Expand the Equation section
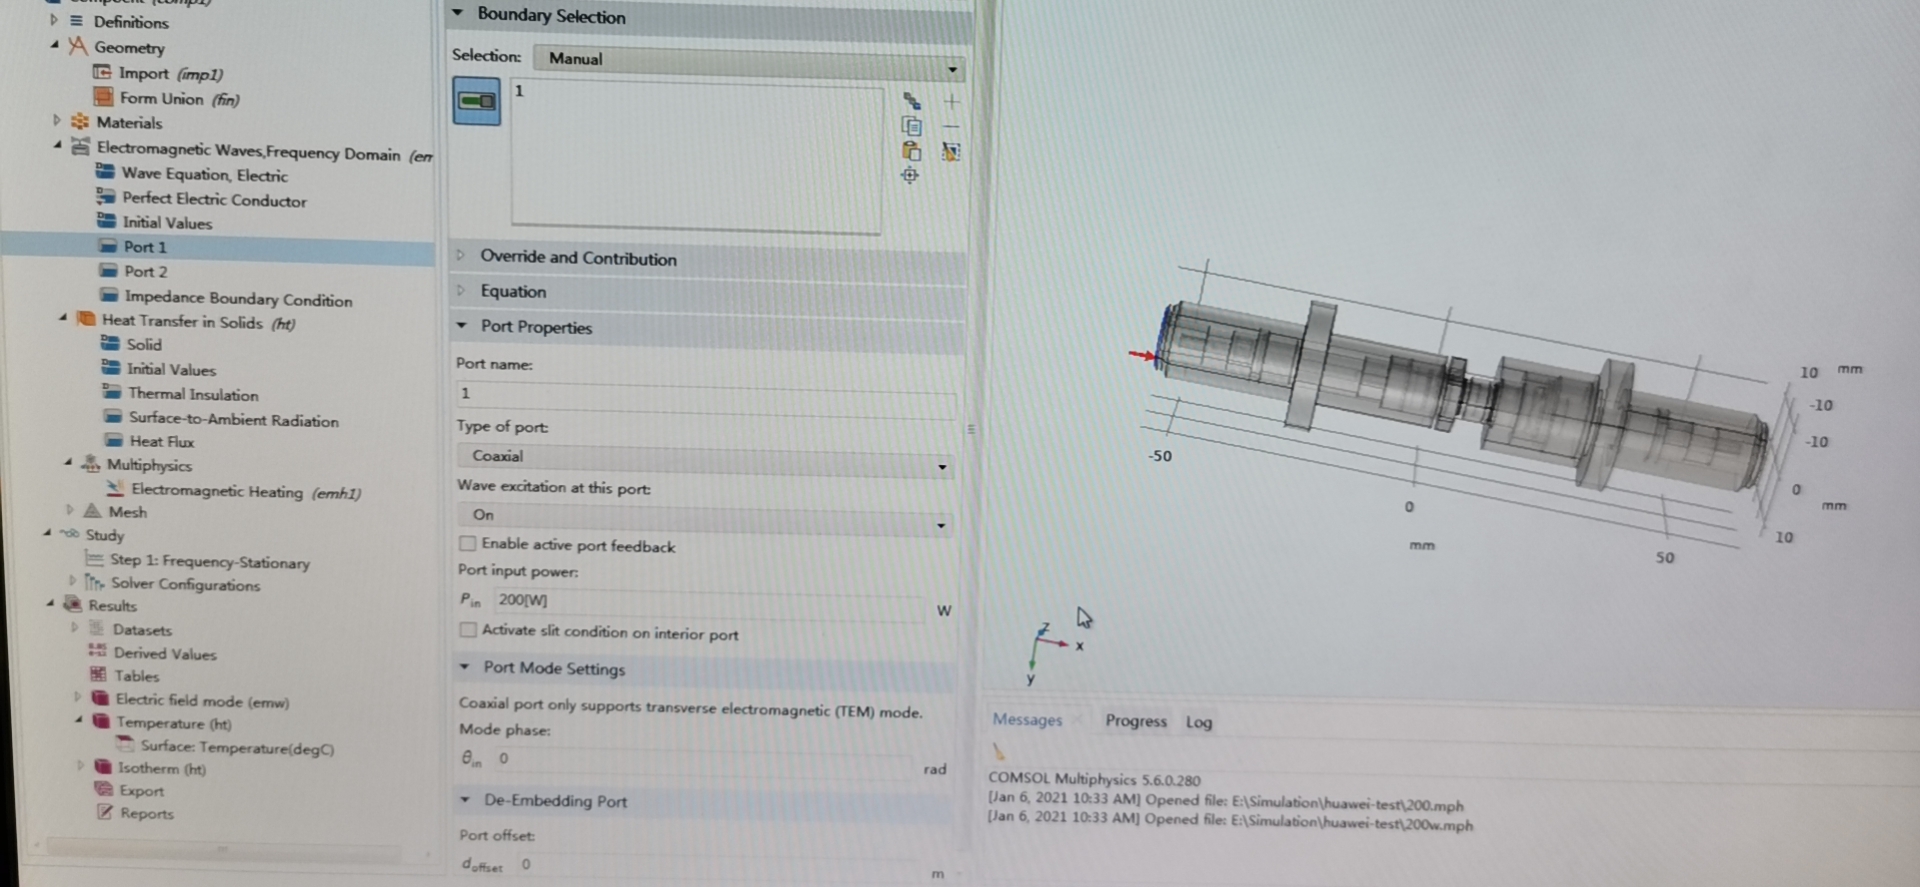 (513, 292)
